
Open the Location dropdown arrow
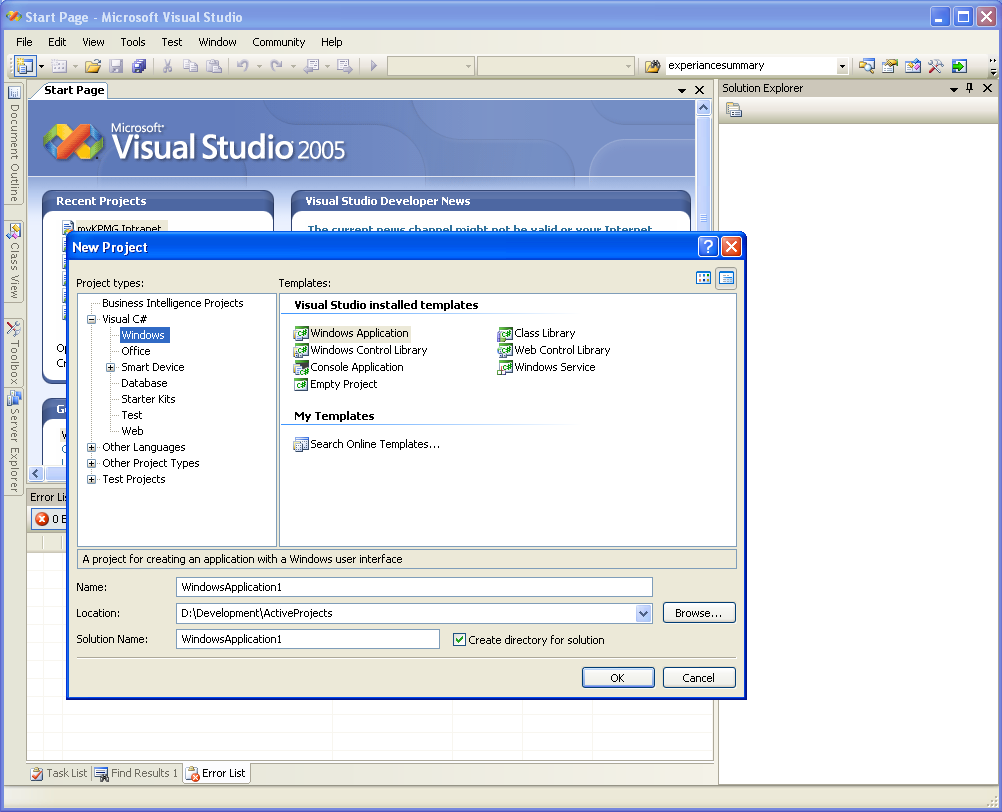coord(644,613)
